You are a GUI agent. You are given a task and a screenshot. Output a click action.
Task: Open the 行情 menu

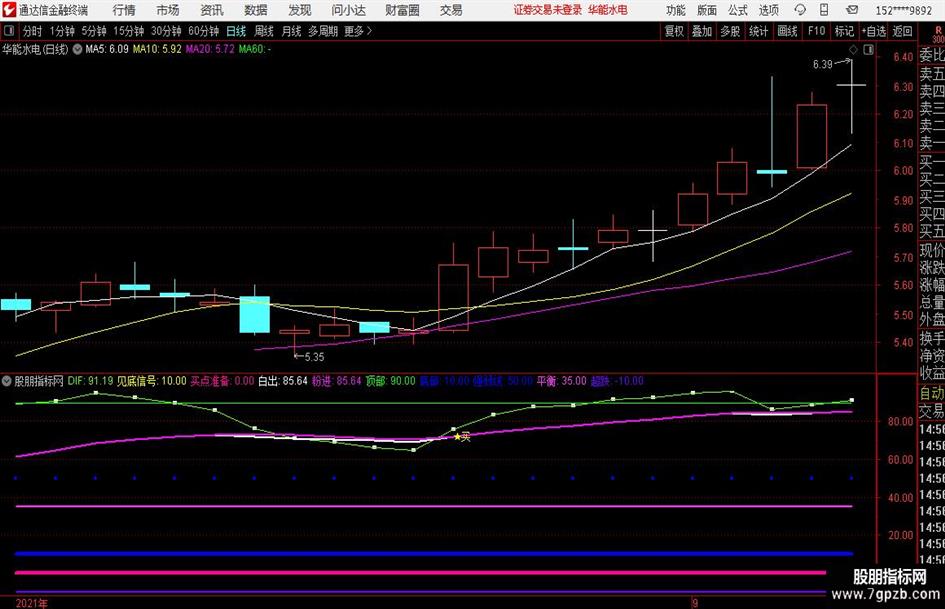pyautogui.click(x=124, y=10)
